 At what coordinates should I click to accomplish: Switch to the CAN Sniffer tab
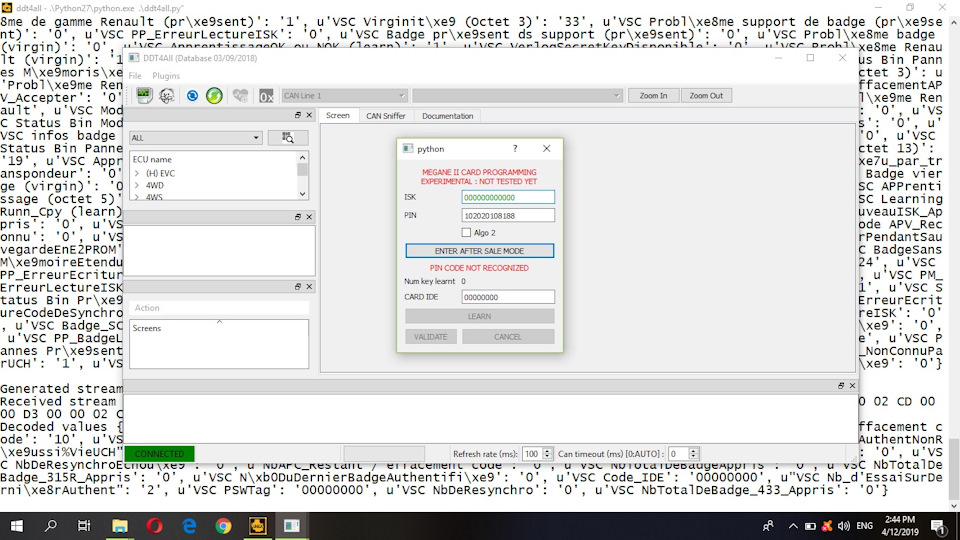[386, 116]
